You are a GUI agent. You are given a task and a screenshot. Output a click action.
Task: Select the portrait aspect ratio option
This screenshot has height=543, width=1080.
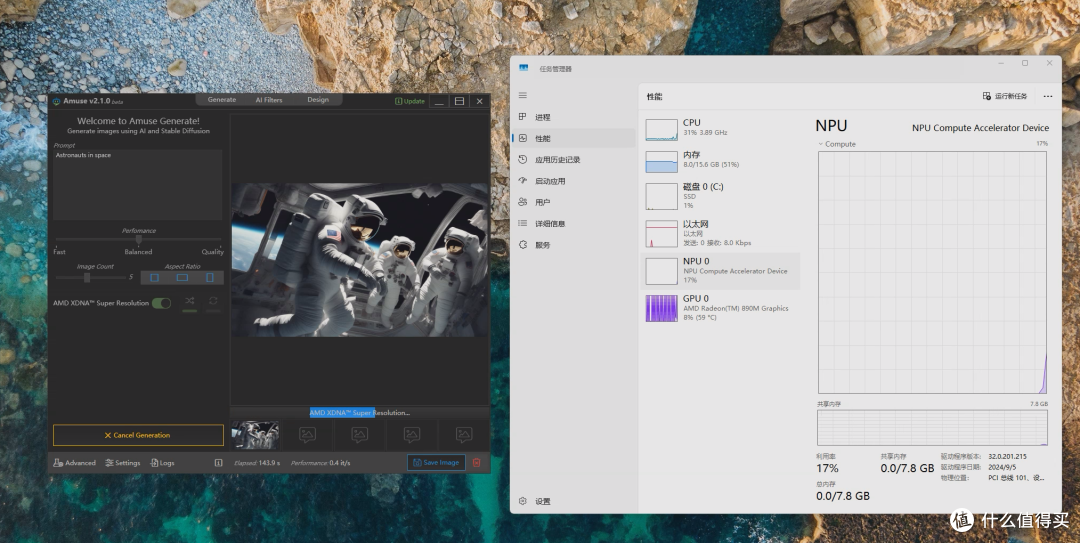point(209,278)
